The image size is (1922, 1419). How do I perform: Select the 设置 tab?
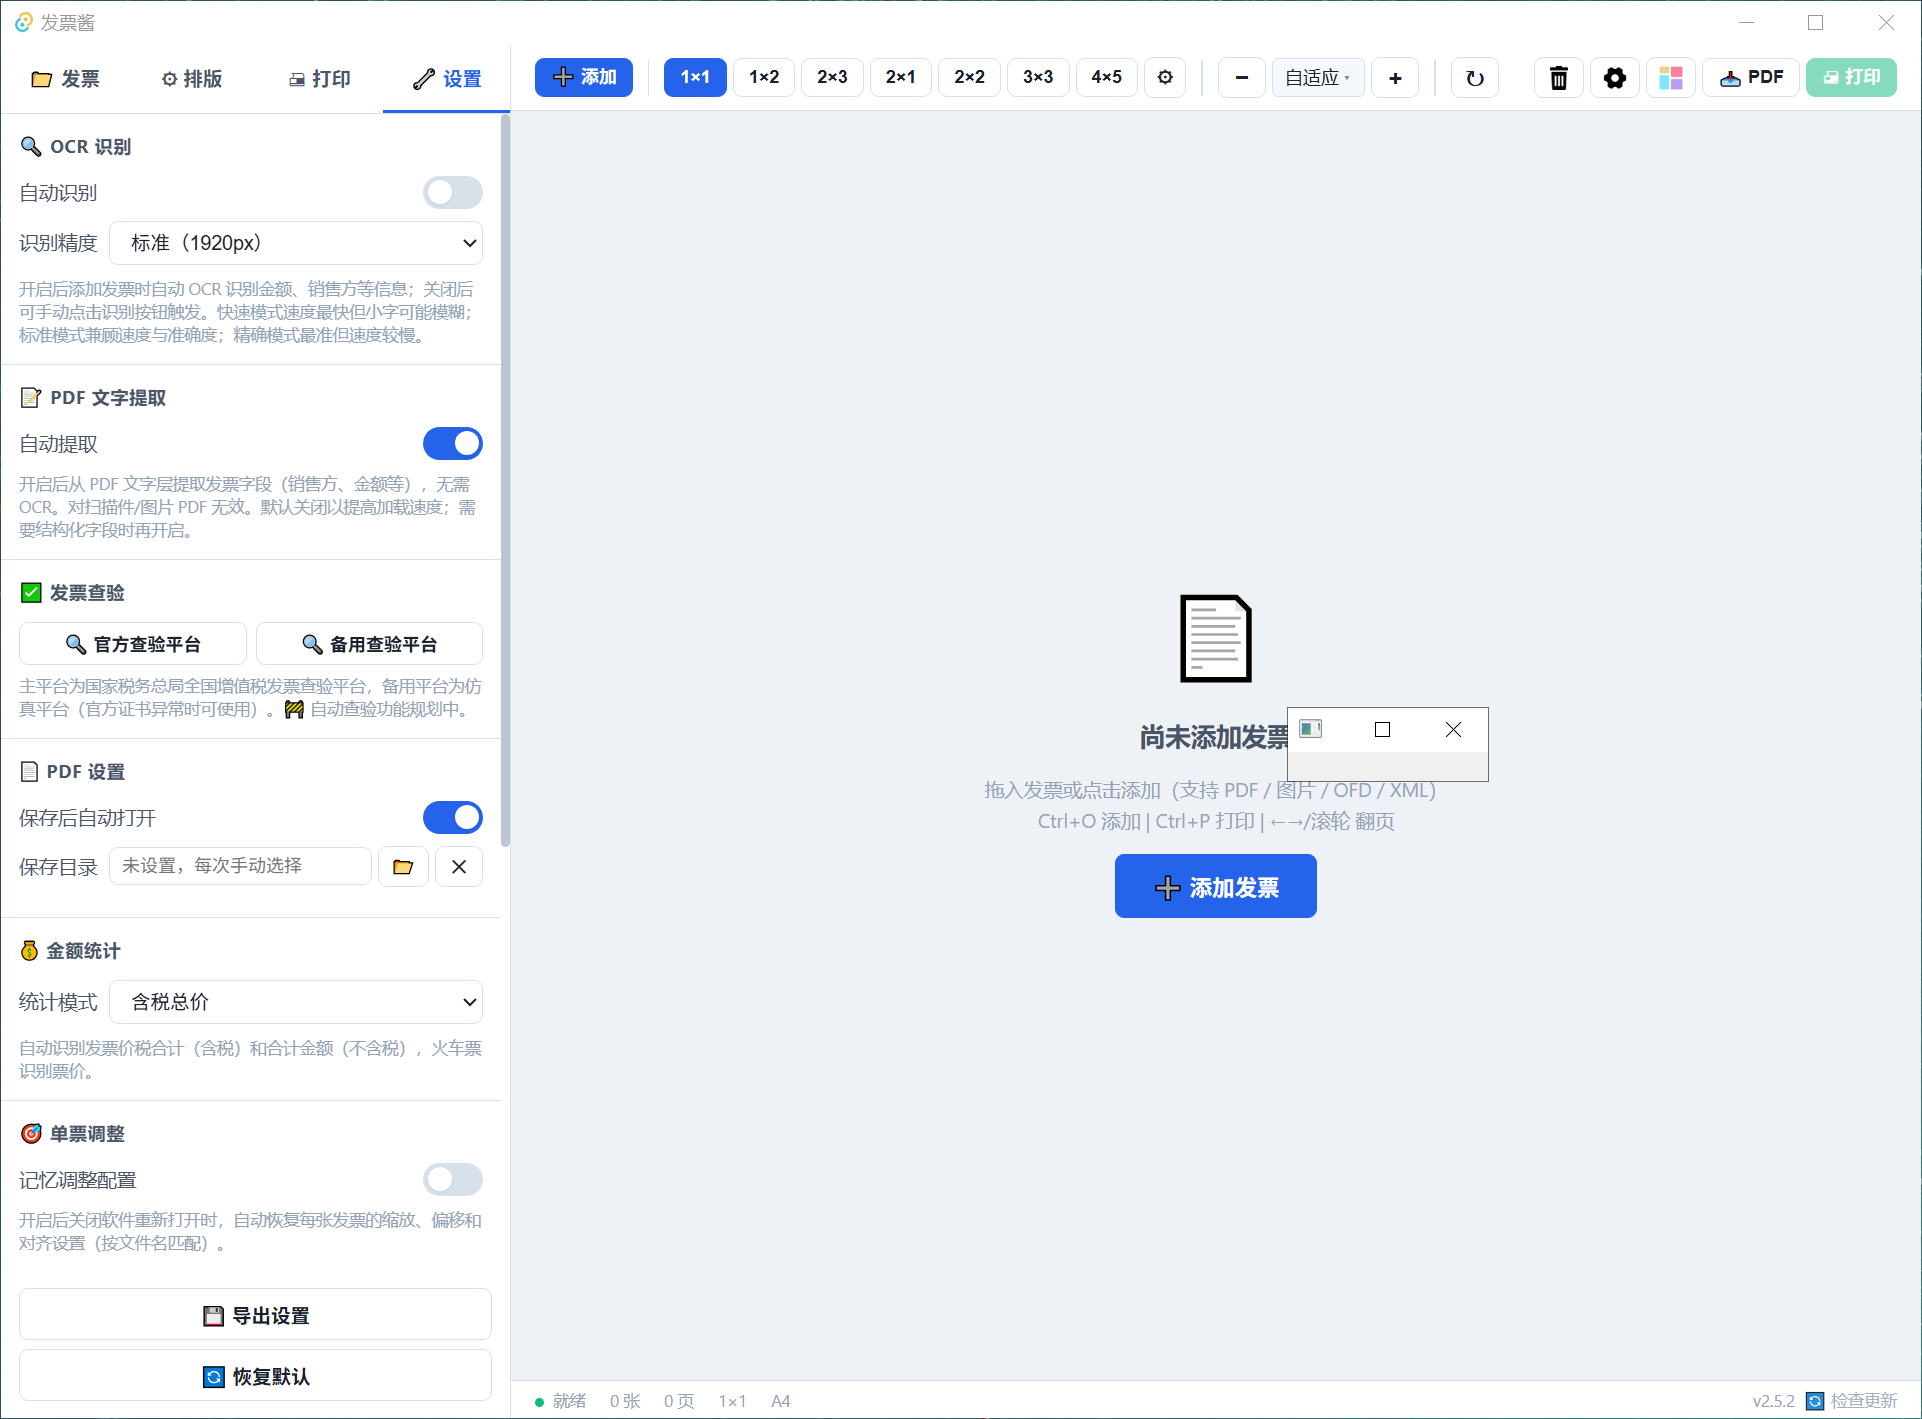click(x=447, y=79)
